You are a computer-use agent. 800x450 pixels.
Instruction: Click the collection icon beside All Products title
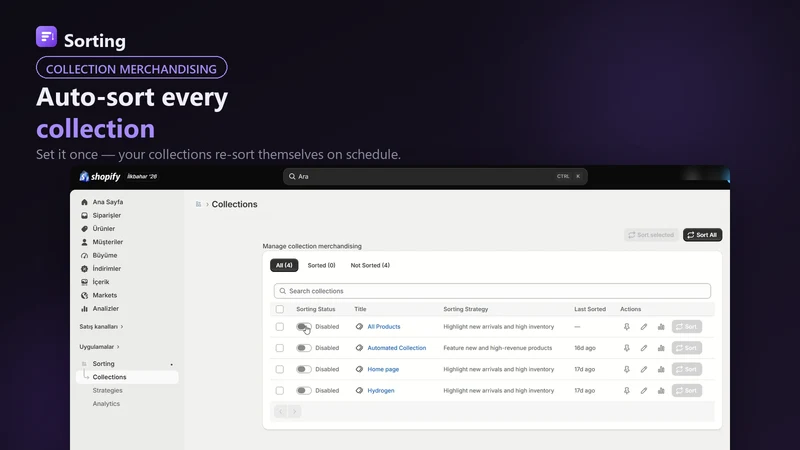tap(359, 327)
